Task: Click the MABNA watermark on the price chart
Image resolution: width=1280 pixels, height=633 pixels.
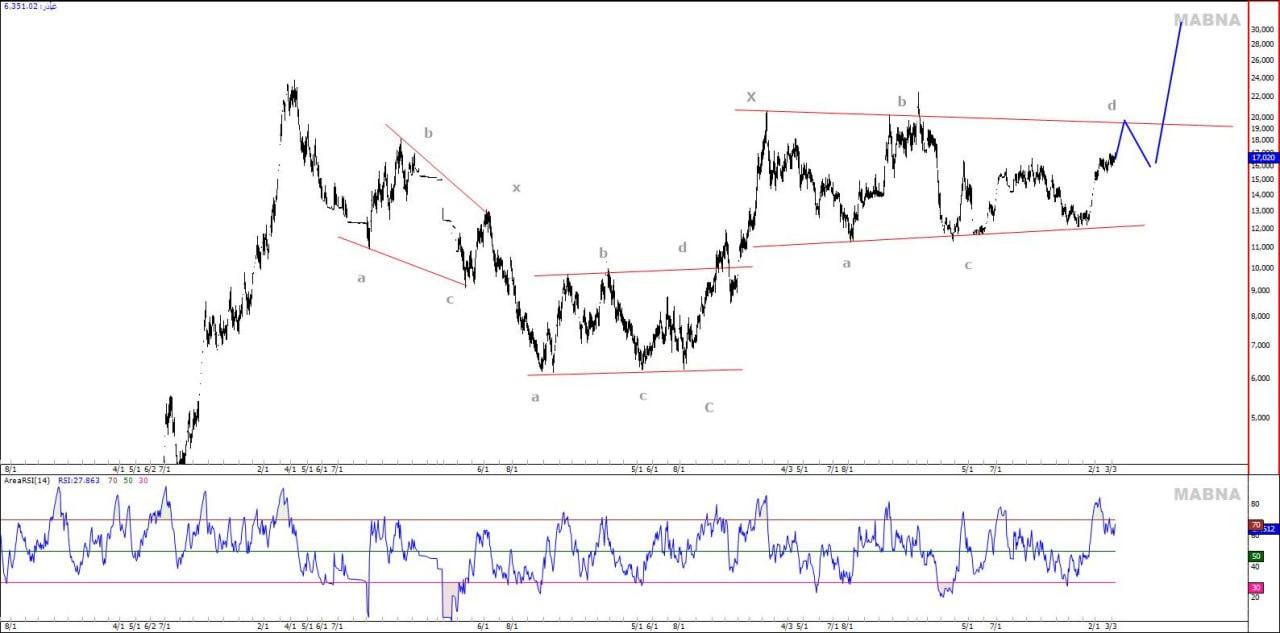Action: tap(1206, 20)
